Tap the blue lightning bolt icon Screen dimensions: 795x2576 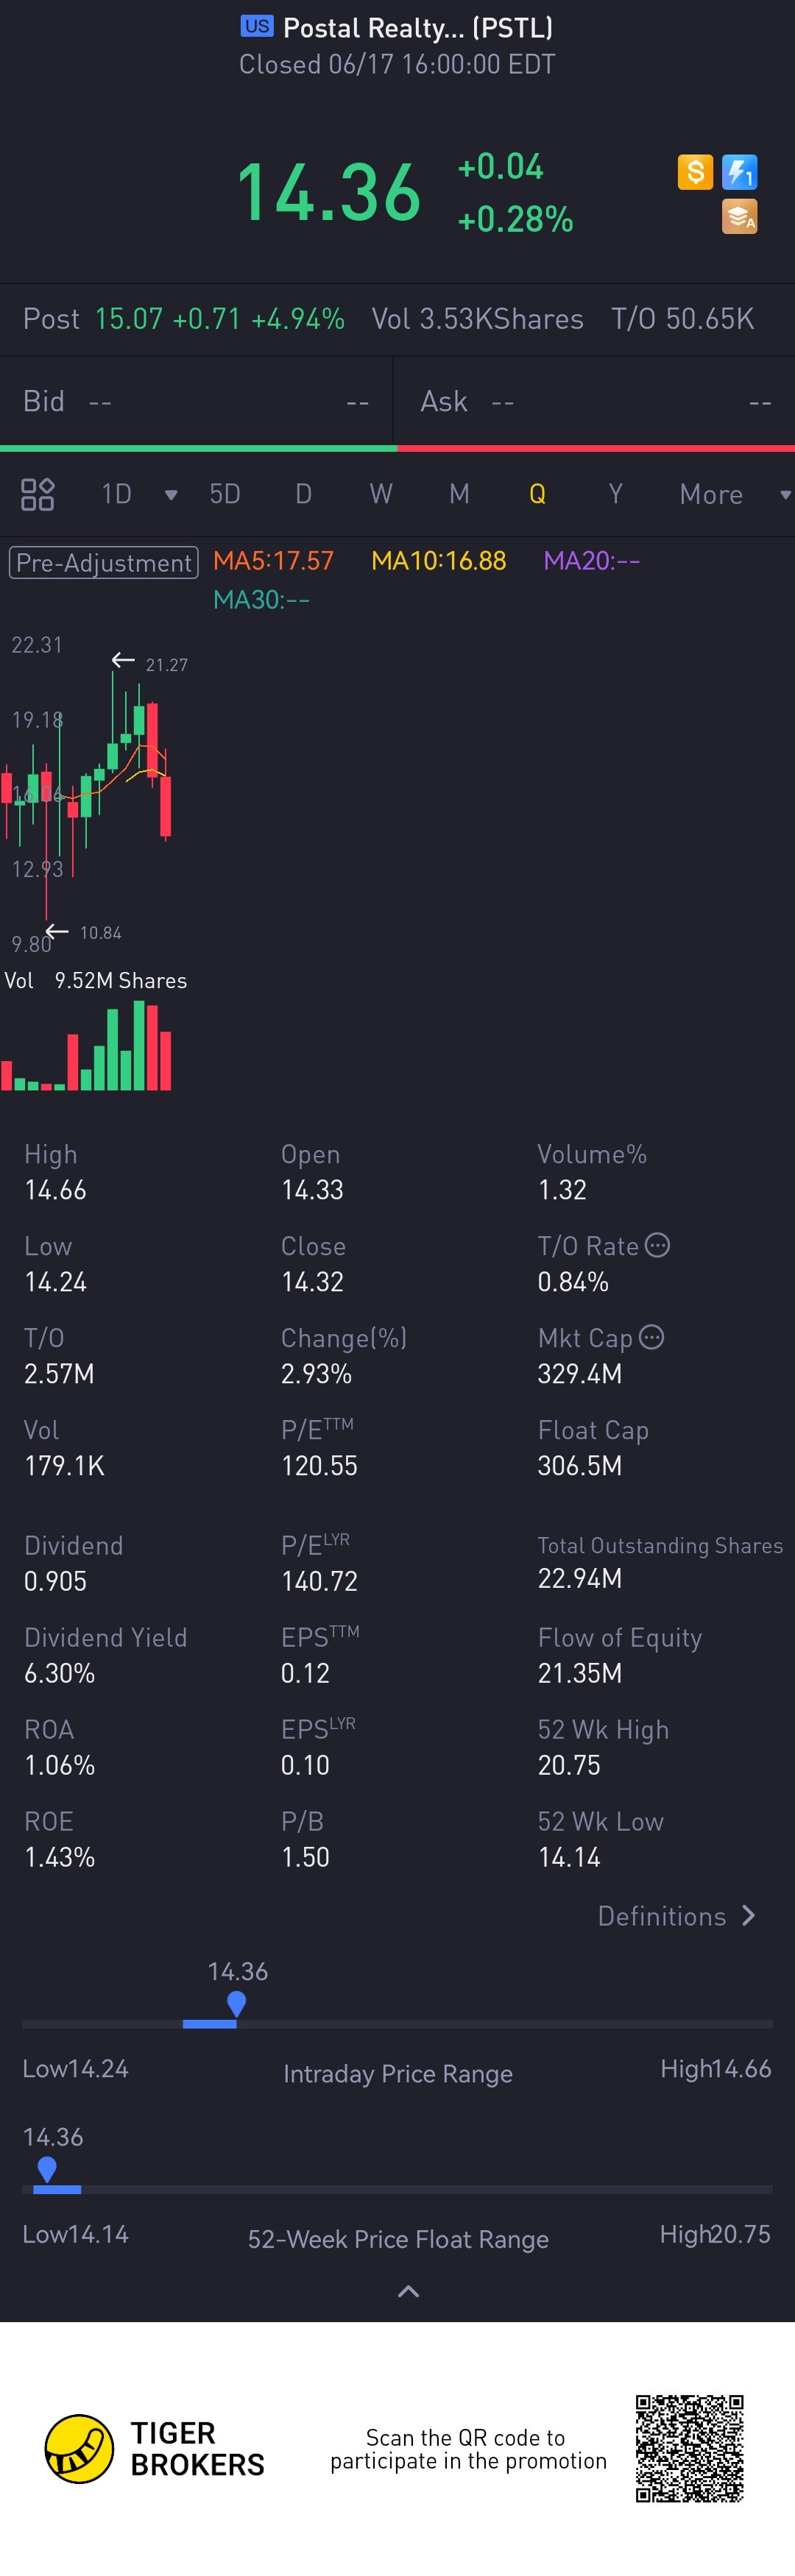[740, 172]
